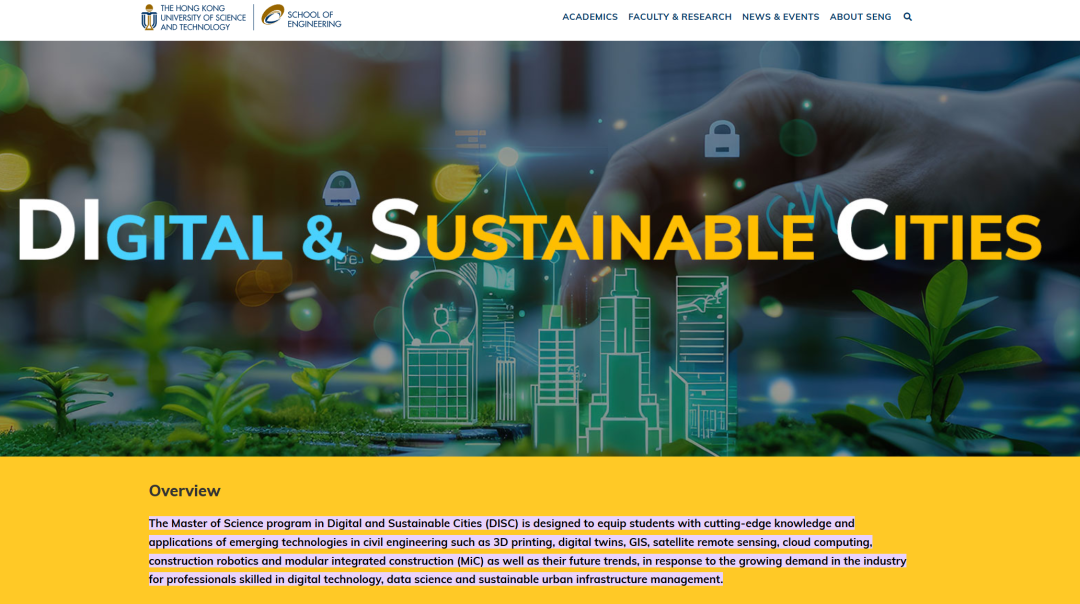Click the padlock icon in the banner

(x=721, y=140)
